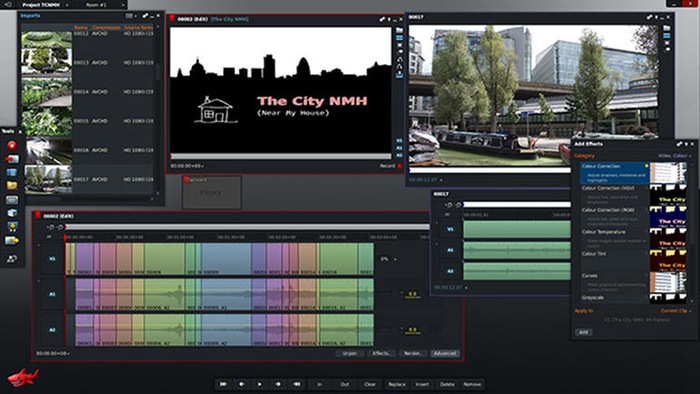The width and height of the screenshot is (700, 394).
Task: Select the Colour Tint effect
Action: coord(633,260)
